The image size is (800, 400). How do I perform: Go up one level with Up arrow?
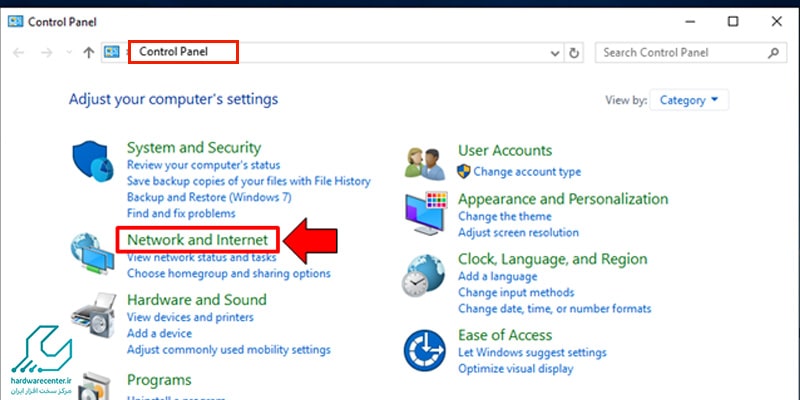pos(89,53)
